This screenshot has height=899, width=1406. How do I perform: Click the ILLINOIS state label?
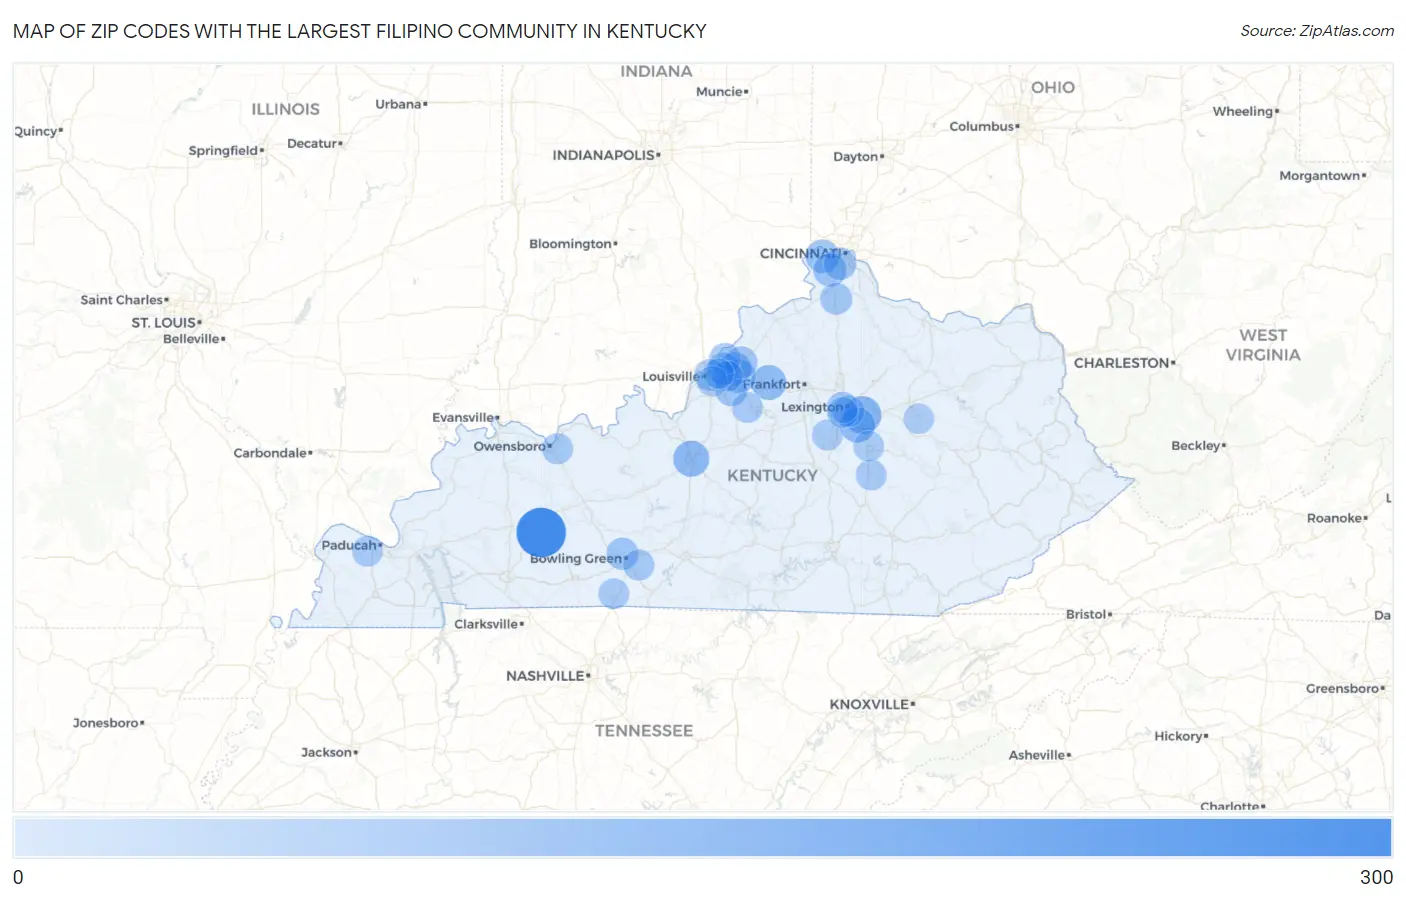[x=286, y=109]
